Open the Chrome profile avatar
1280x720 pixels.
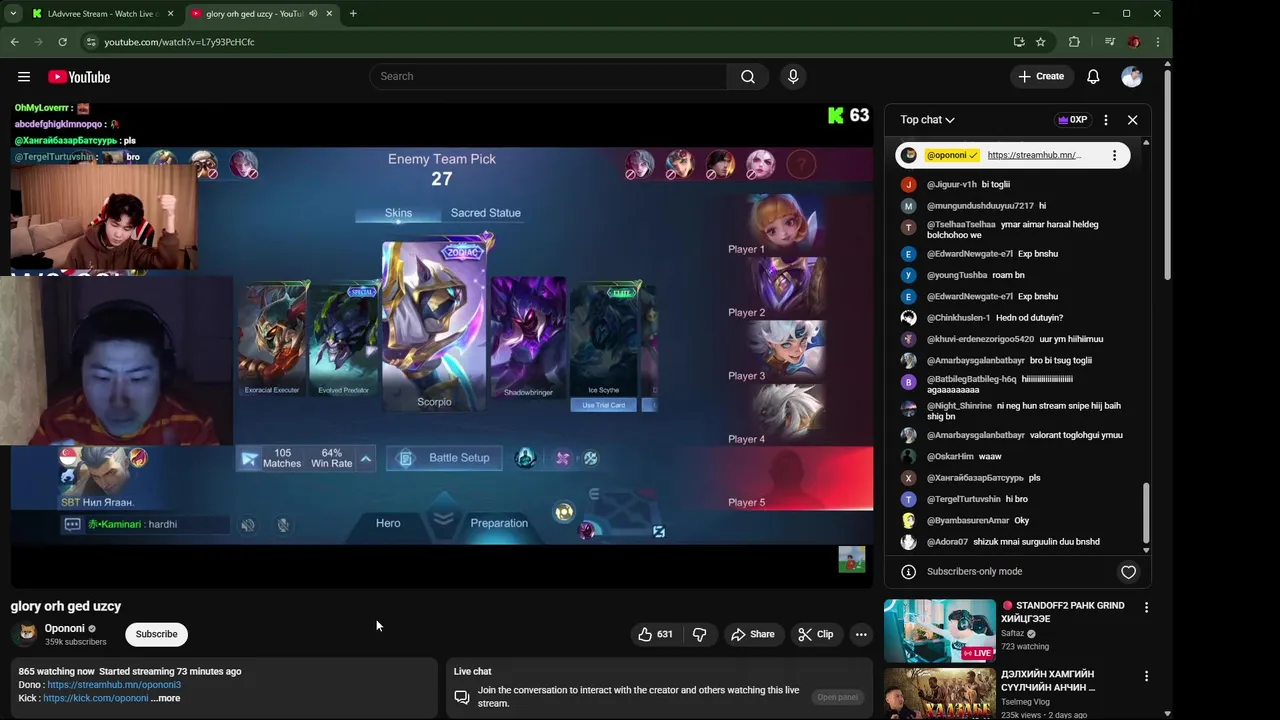coord(1133,42)
